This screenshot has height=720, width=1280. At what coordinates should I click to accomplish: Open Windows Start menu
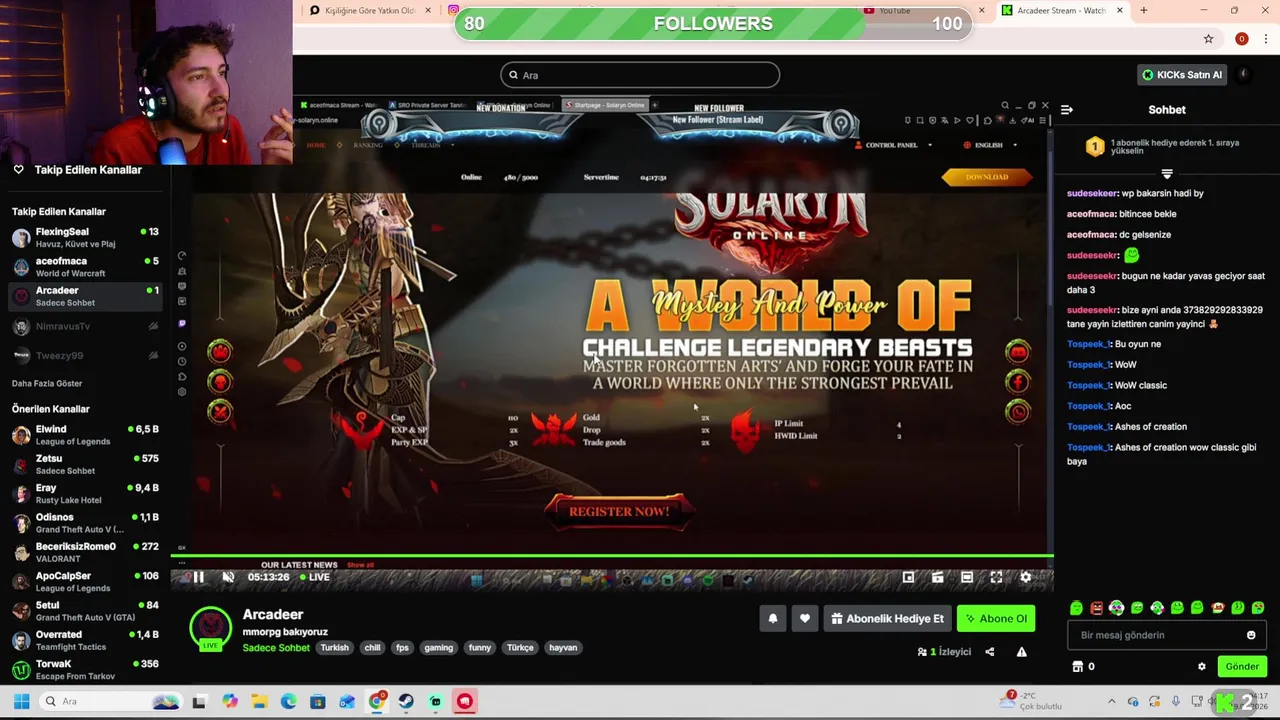(21, 701)
